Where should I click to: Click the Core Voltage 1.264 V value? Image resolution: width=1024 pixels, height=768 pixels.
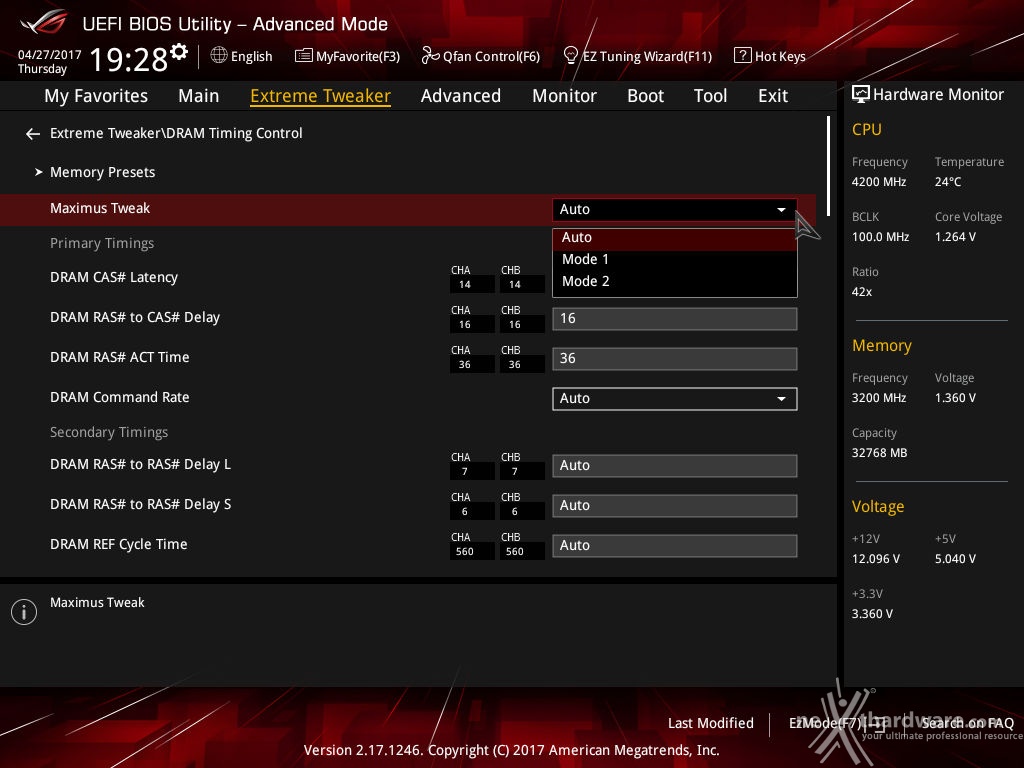coord(955,237)
